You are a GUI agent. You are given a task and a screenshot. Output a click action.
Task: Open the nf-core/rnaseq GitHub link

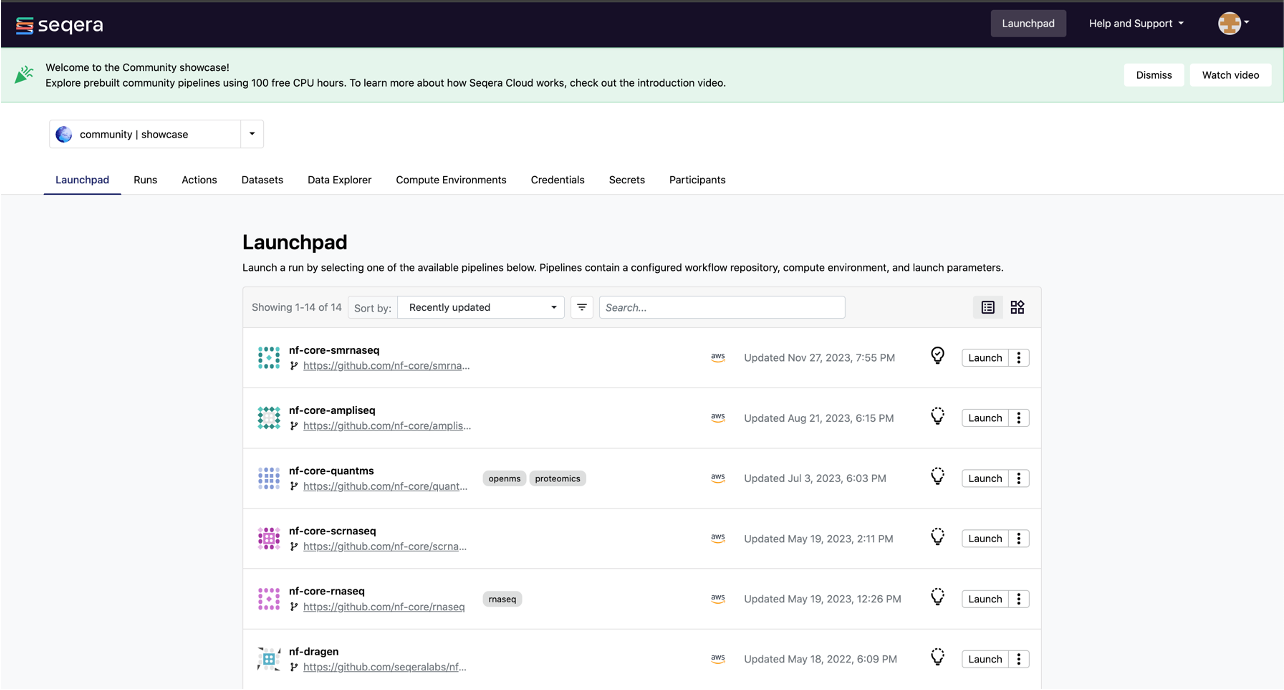pos(384,607)
